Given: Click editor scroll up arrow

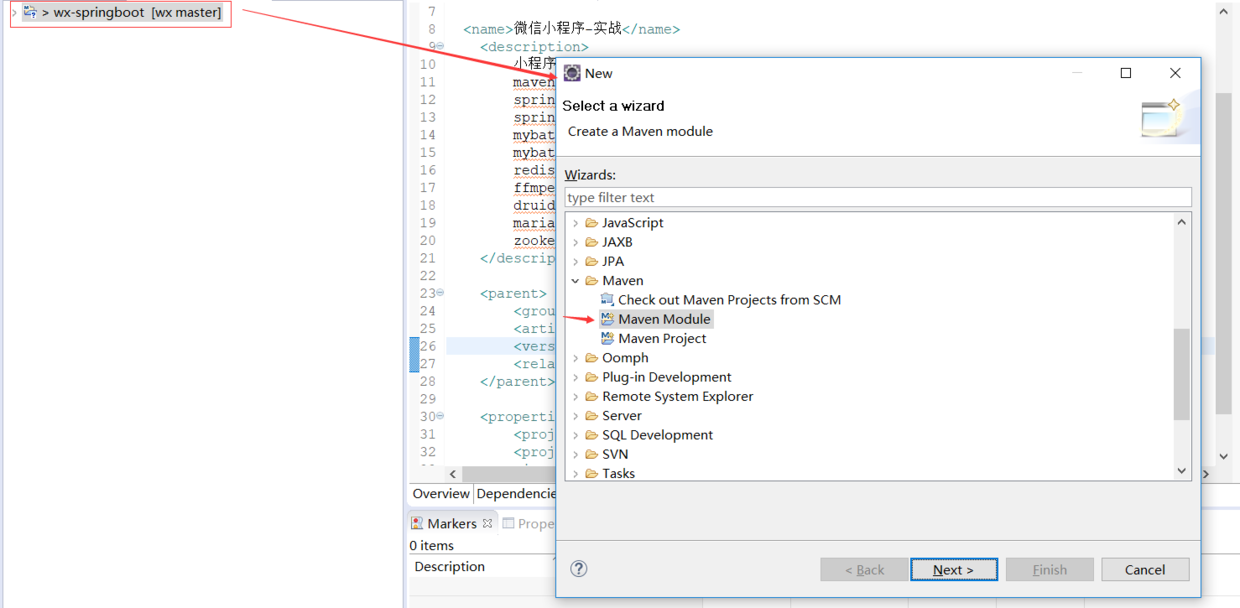Looking at the screenshot, I should pos(1224,11).
